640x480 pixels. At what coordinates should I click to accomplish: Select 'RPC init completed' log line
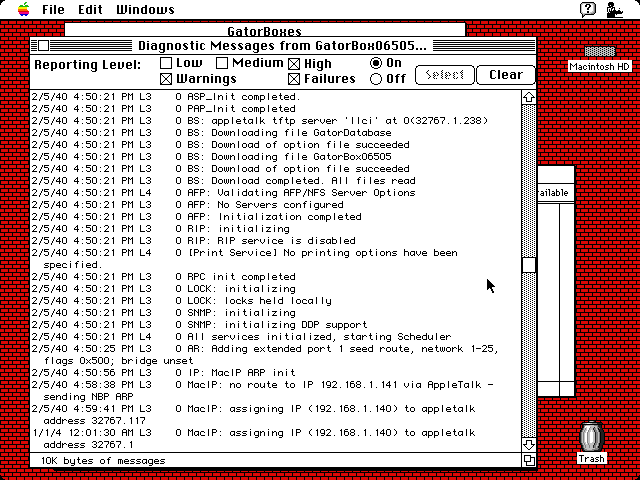click(276, 277)
